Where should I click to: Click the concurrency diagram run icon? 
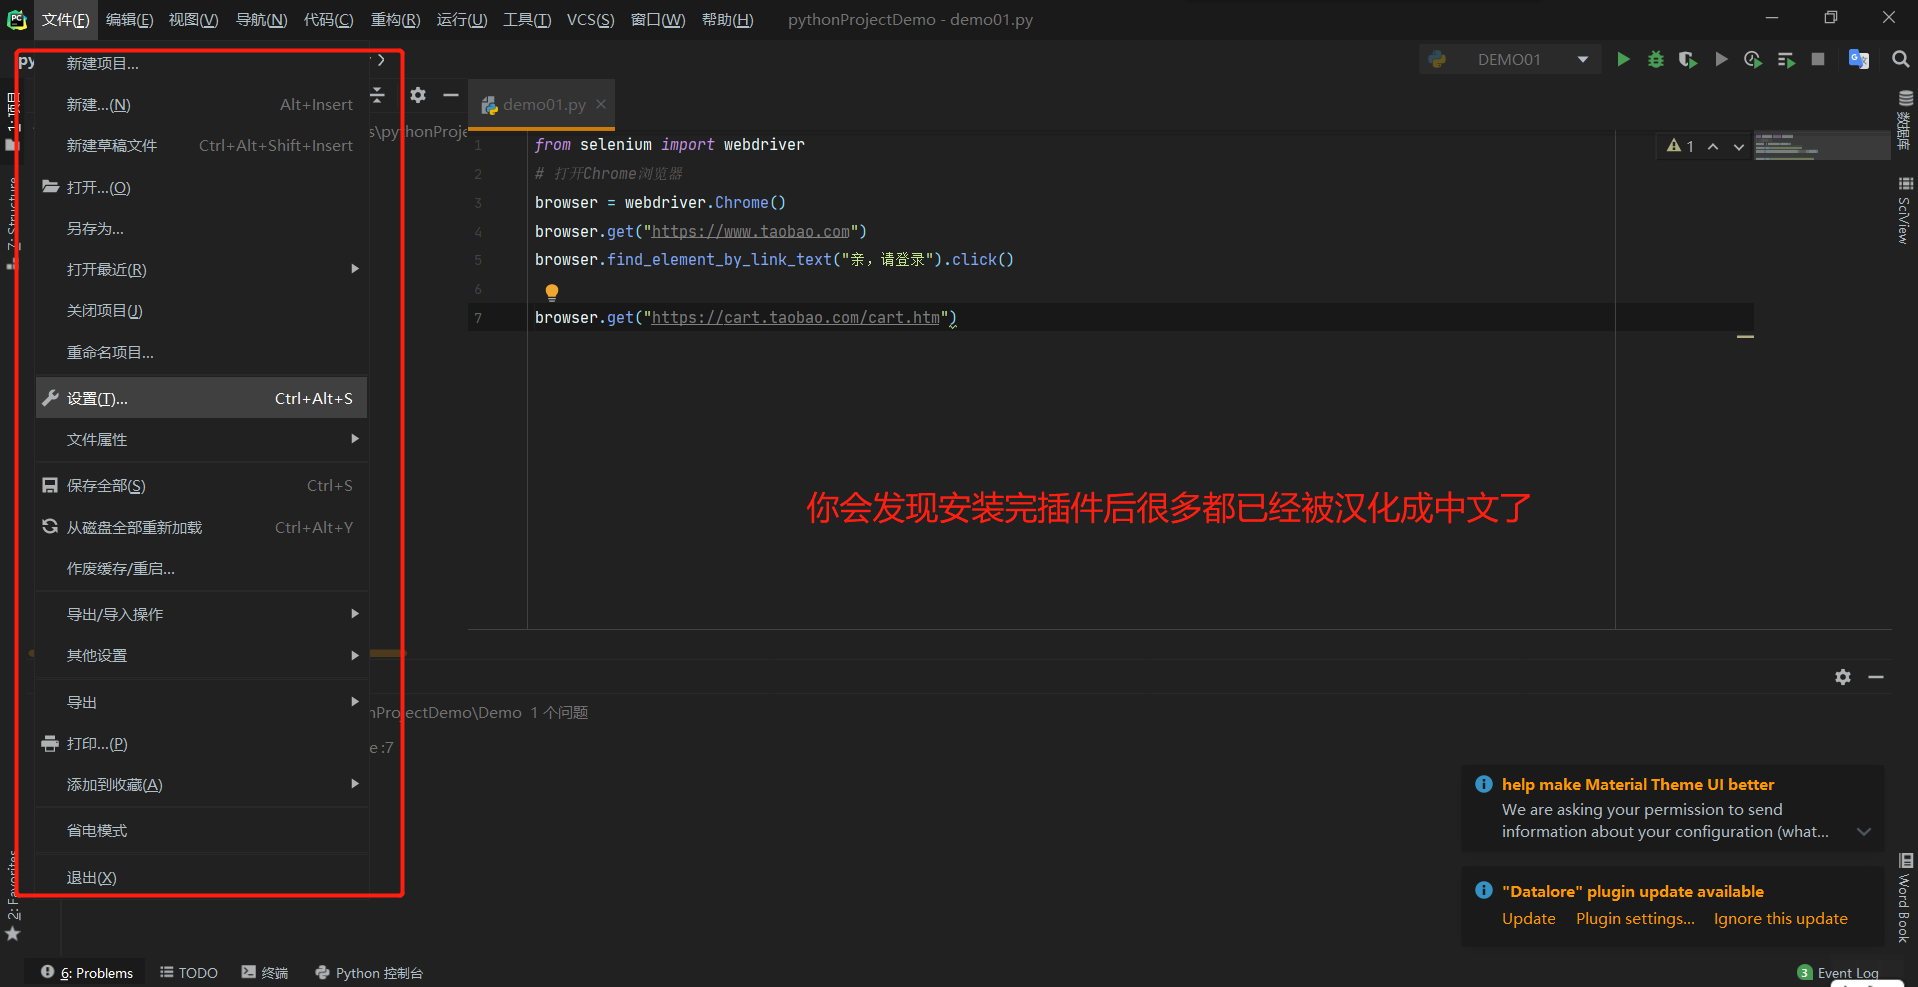point(1786,60)
